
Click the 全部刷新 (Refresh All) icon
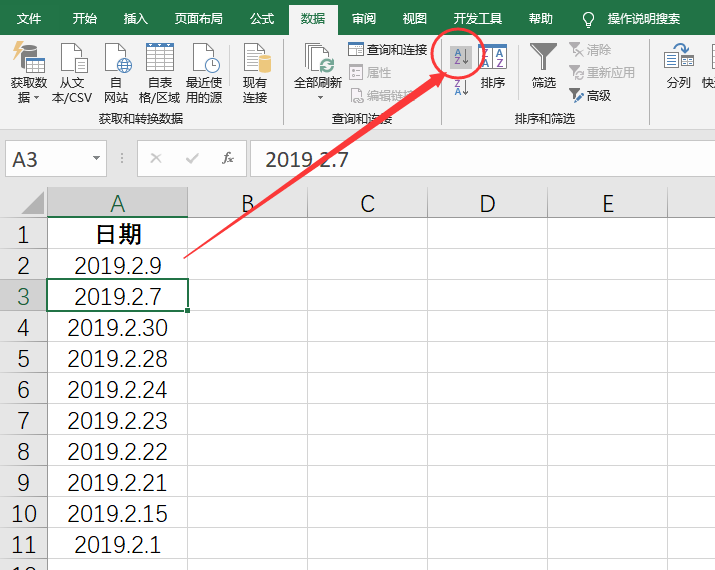319,58
